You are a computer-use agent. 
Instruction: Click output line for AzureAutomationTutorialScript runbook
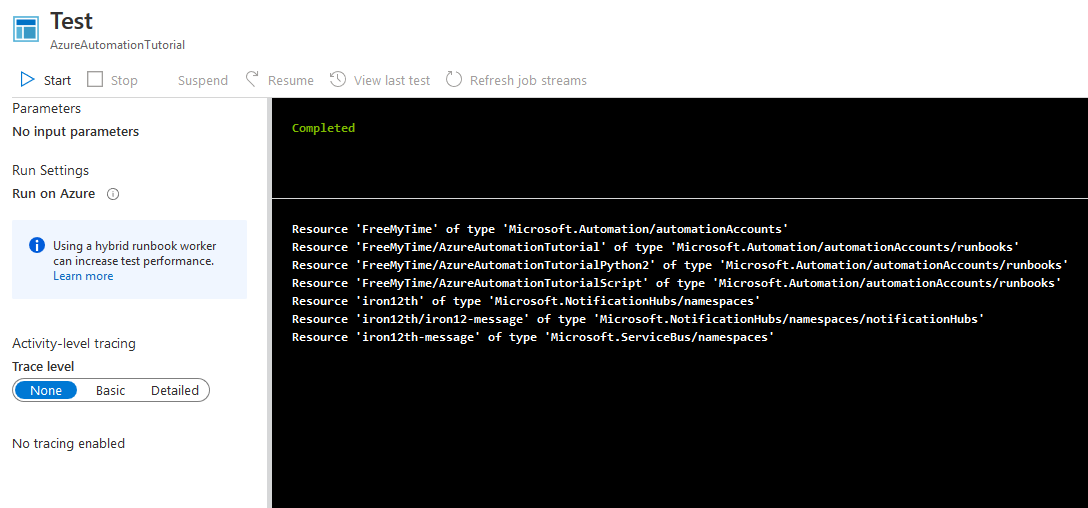point(677,283)
